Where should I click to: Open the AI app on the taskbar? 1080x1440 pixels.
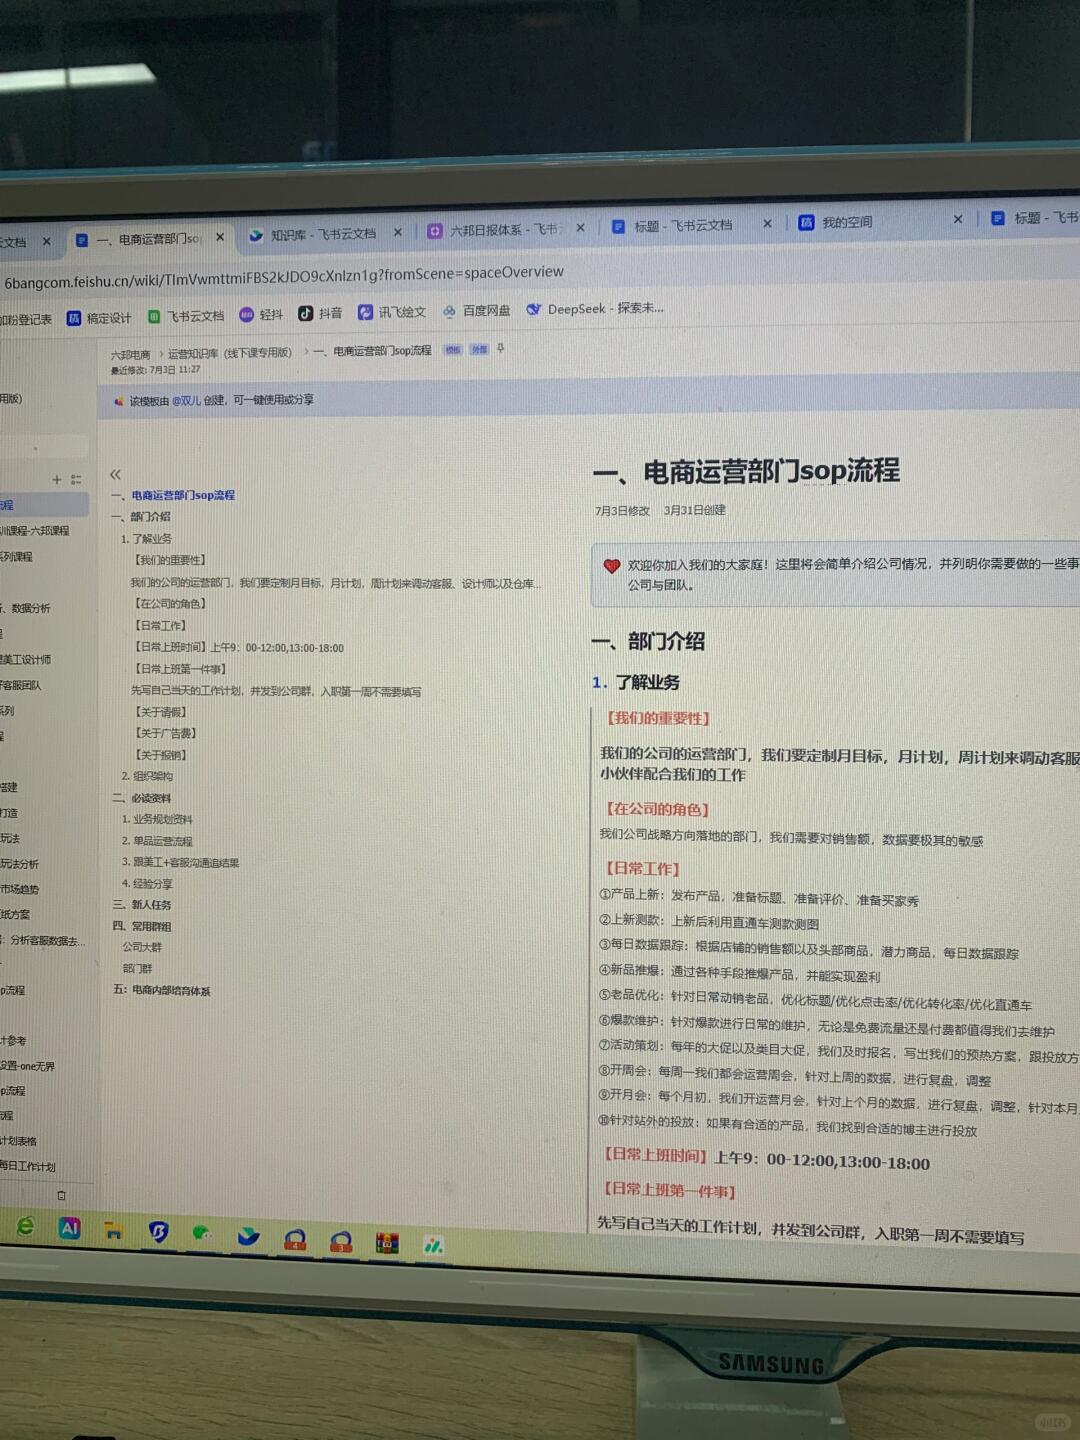(69, 1227)
